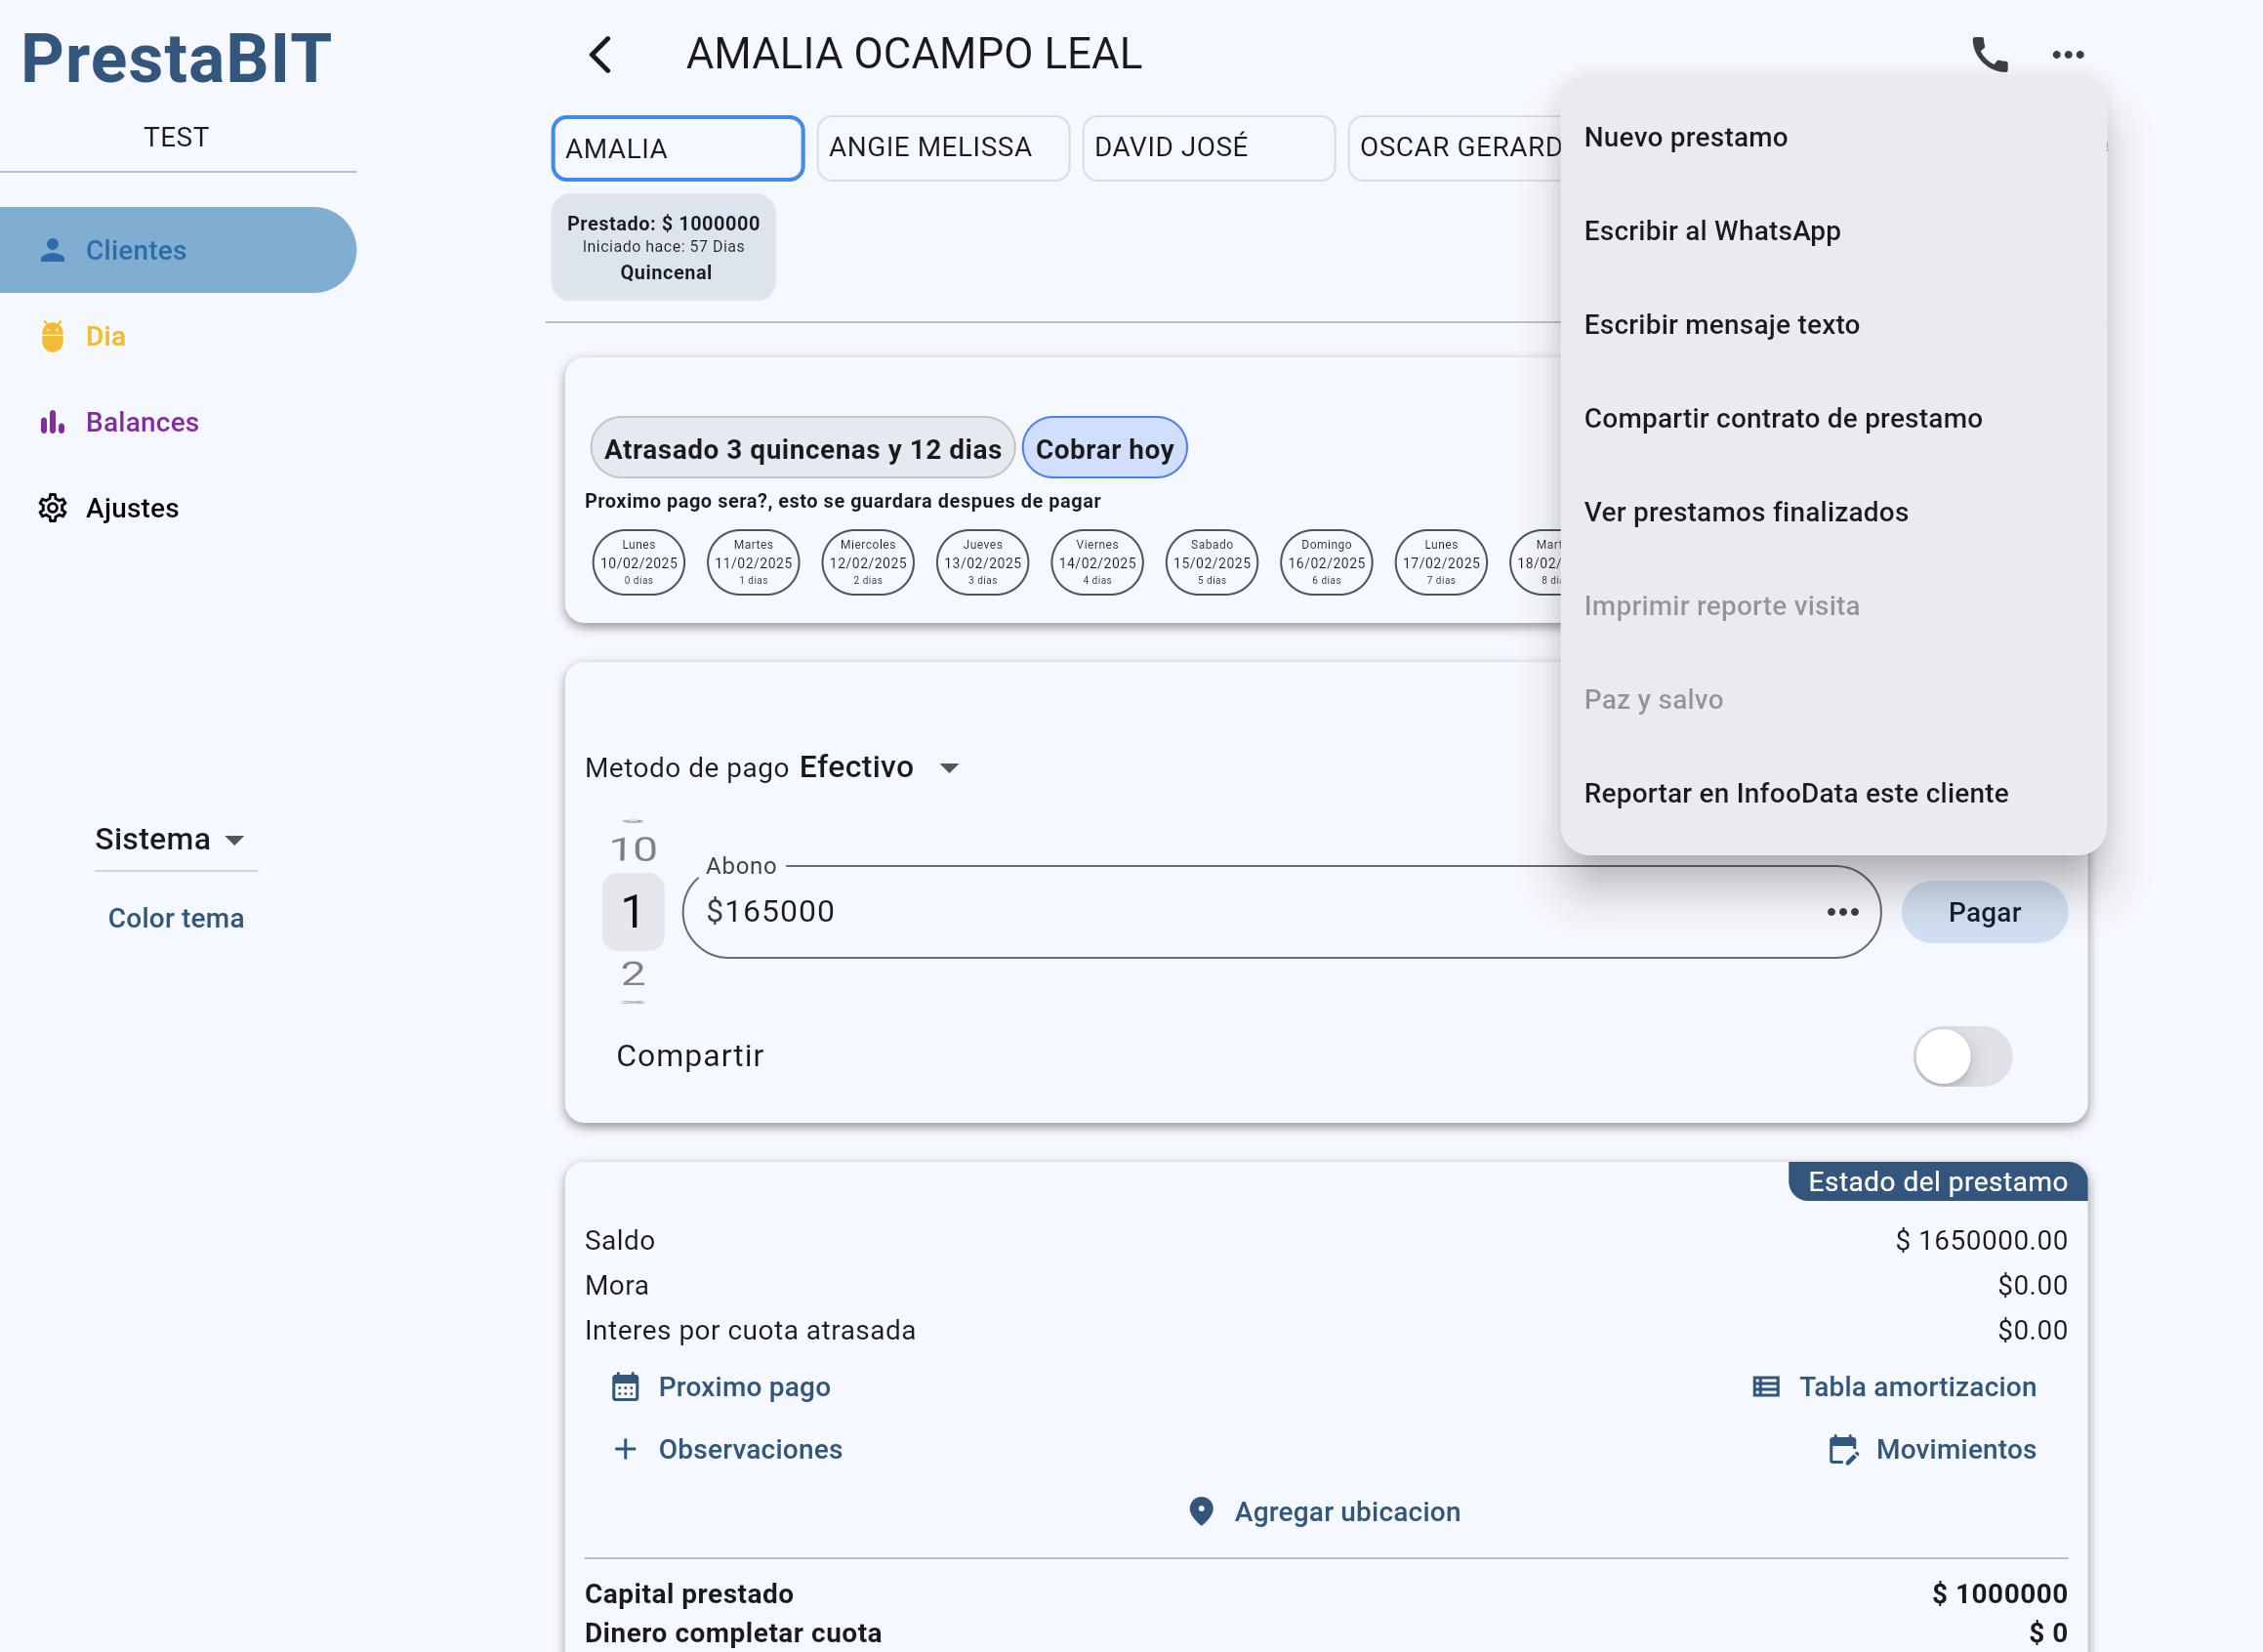
Task: Open the three-dots menu in header
Action: pos(2067,55)
